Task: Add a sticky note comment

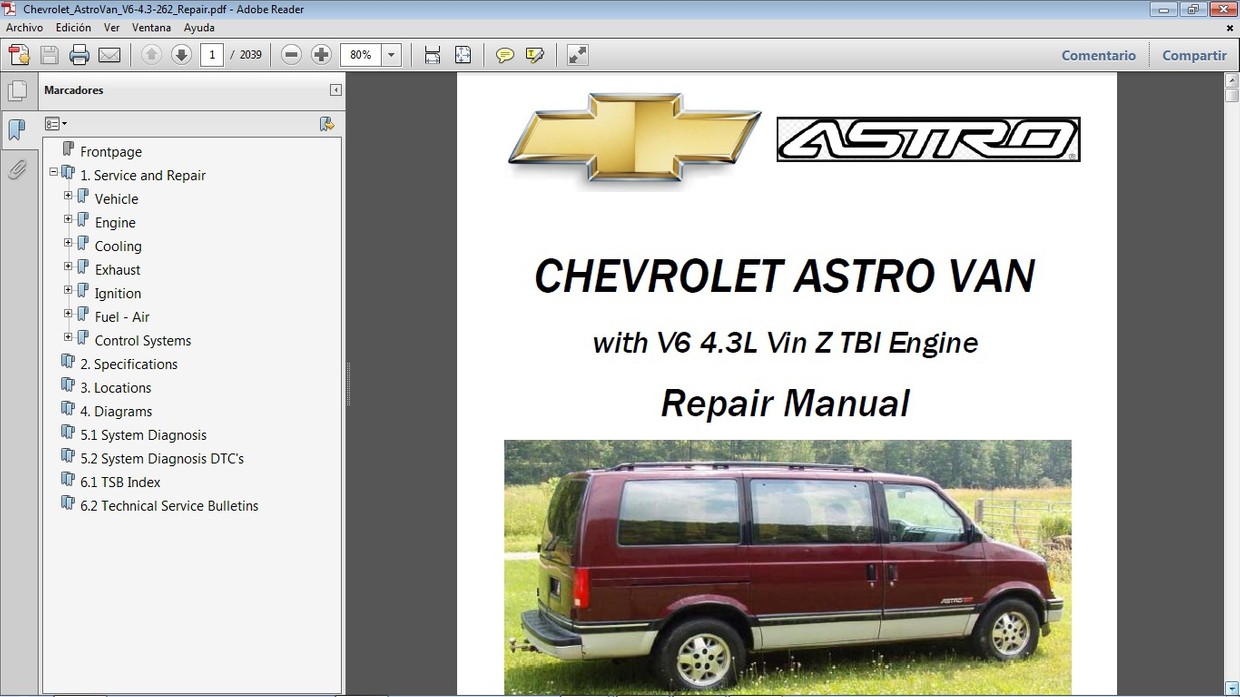Action: pyautogui.click(x=505, y=55)
